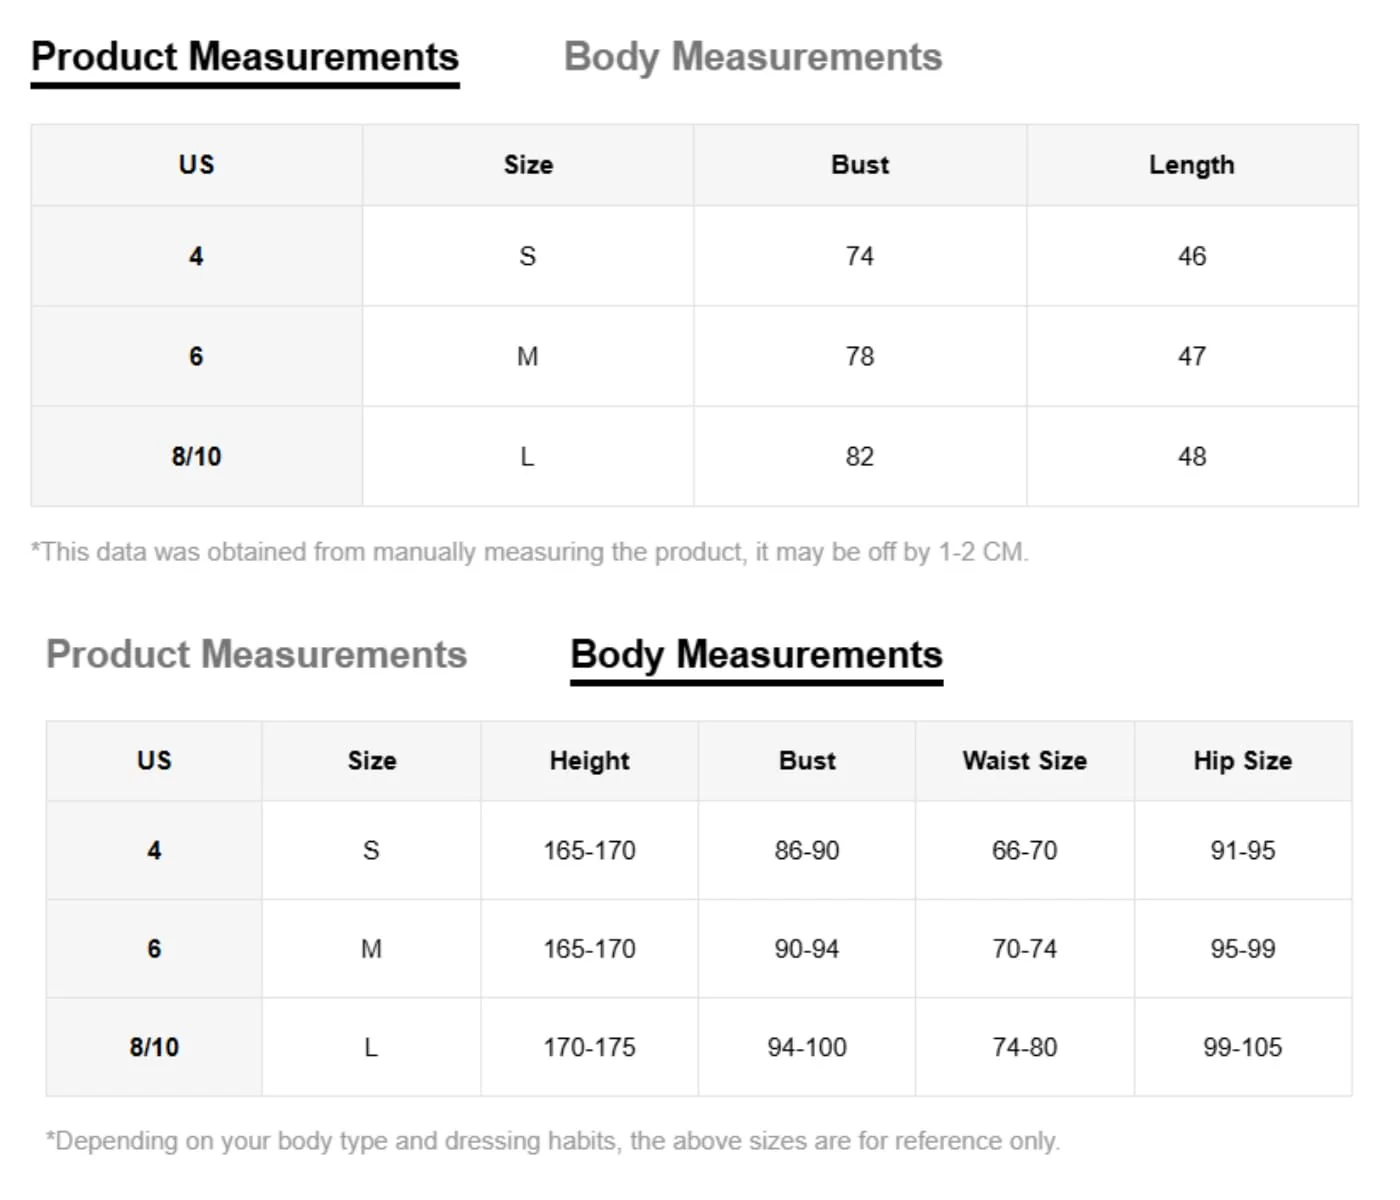
Task: Click the Size header in product table
Action: pyautogui.click(x=528, y=165)
